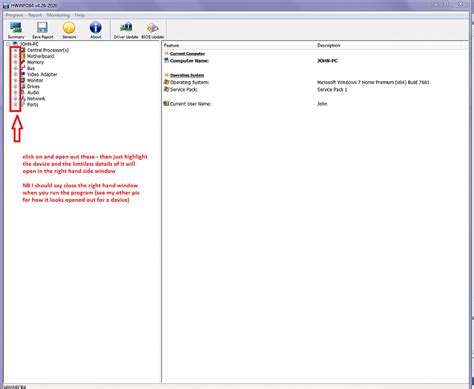This screenshot has width=474, height=389.
Task: Expand the Monitor node
Action: [15, 80]
